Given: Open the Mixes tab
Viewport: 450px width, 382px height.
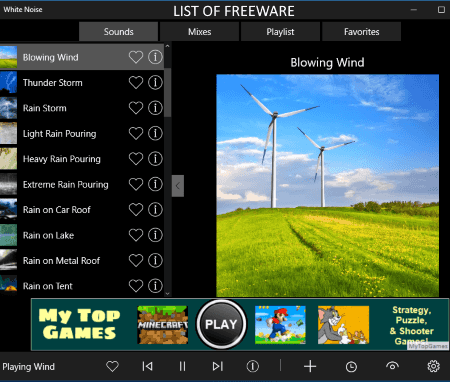Looking at the screenshot, I should 199,32.
